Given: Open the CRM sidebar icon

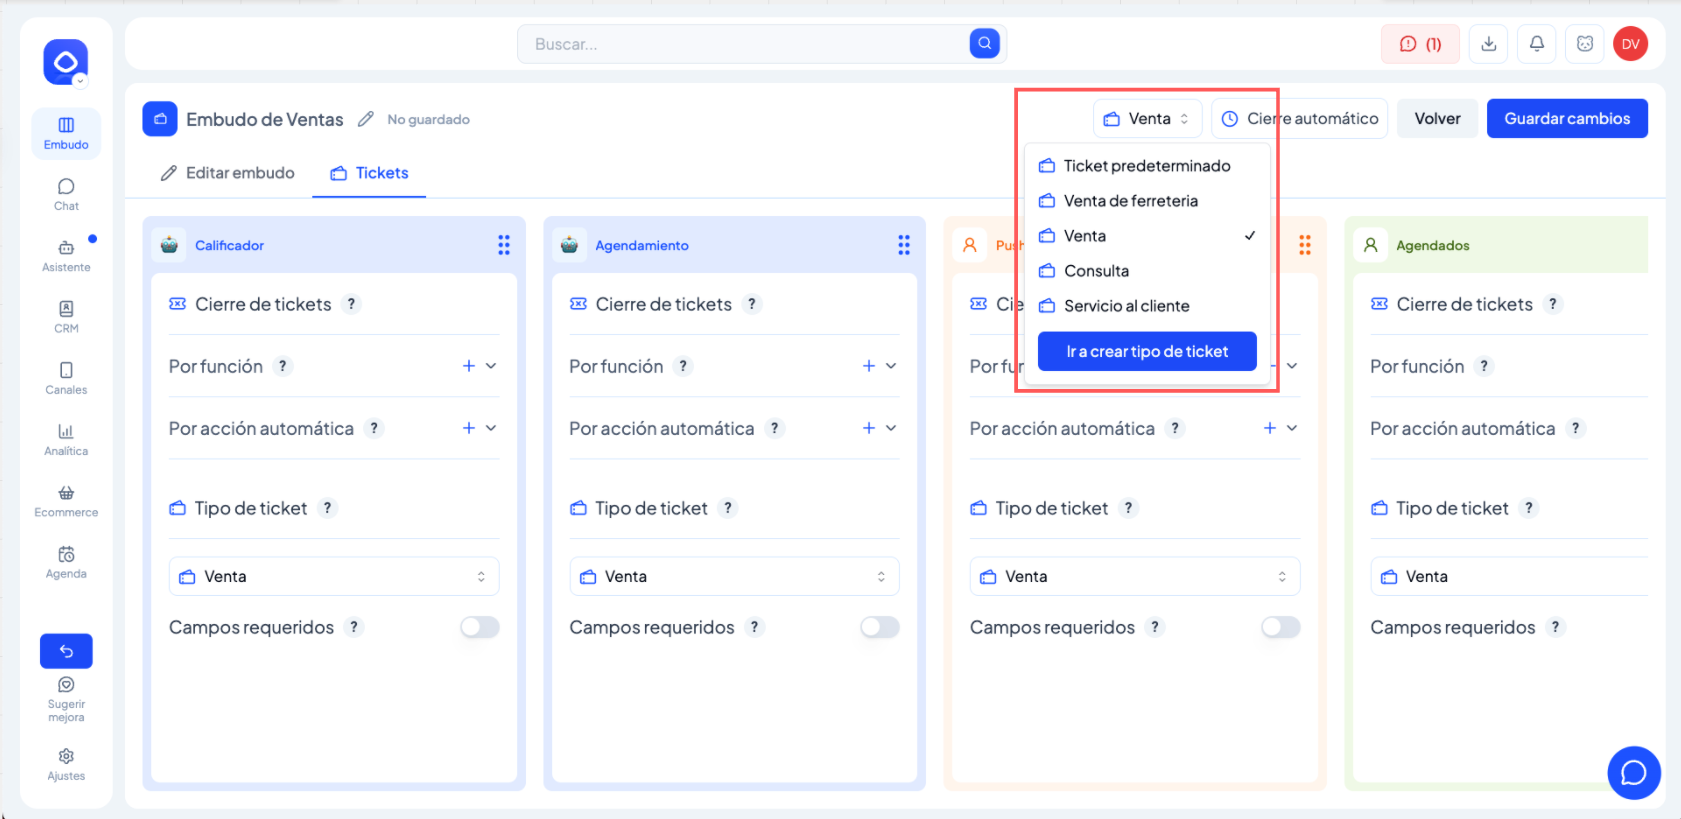Looking at the screenshot, I should pyautogui.click(x=66, y=316).
